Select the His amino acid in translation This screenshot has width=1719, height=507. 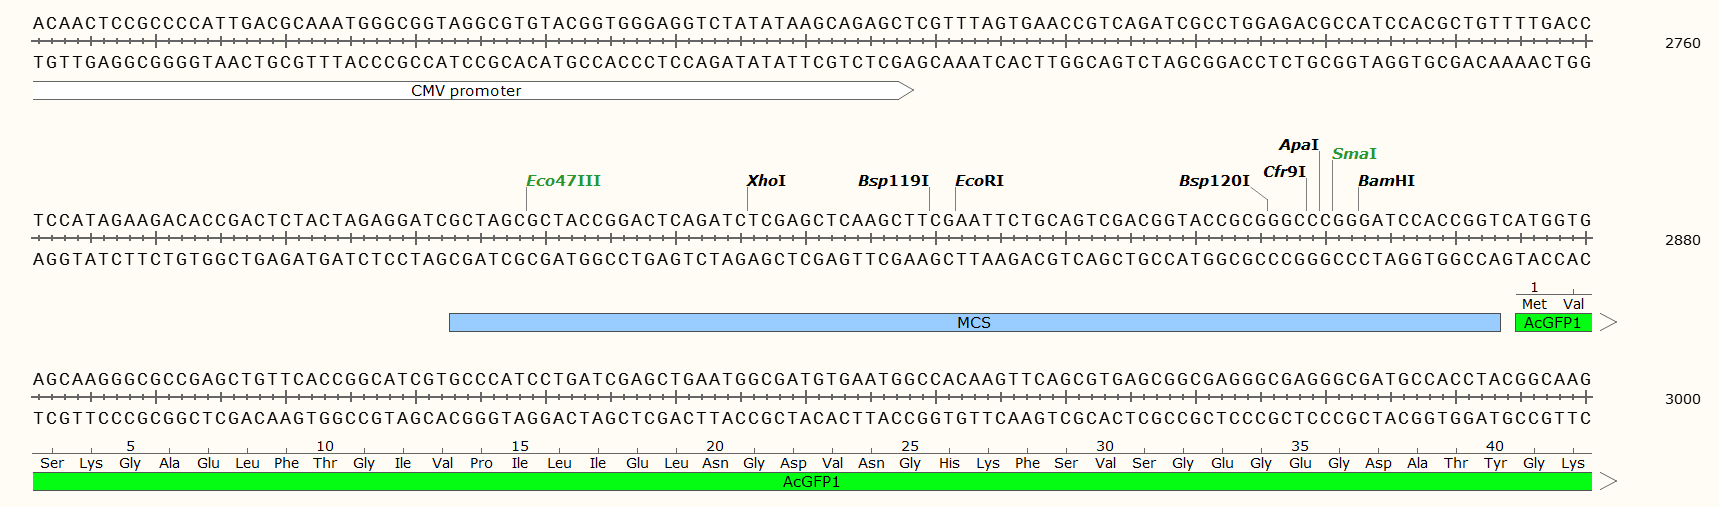[949, 463]
